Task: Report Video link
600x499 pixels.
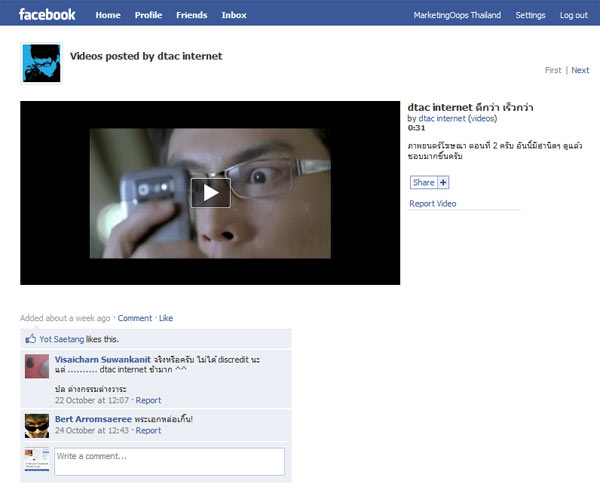Action: point(432,204)
